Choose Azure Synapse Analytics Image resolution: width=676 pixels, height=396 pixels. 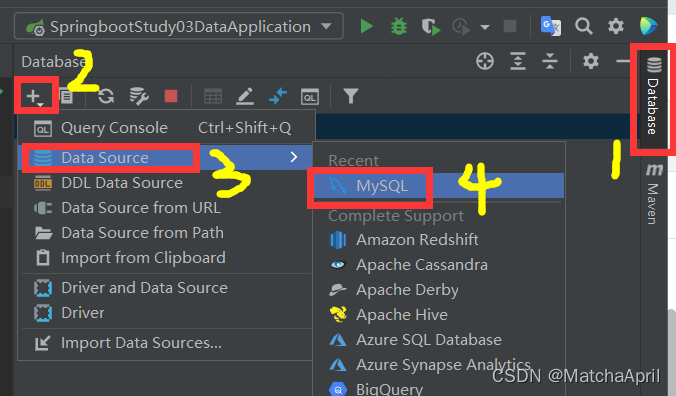(439, 365)
